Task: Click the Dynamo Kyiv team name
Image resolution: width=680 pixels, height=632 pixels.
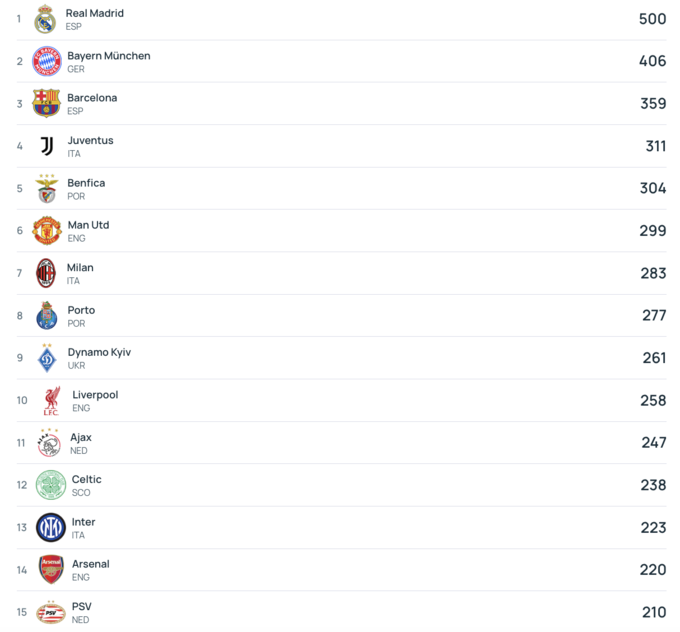Action: 99,352
